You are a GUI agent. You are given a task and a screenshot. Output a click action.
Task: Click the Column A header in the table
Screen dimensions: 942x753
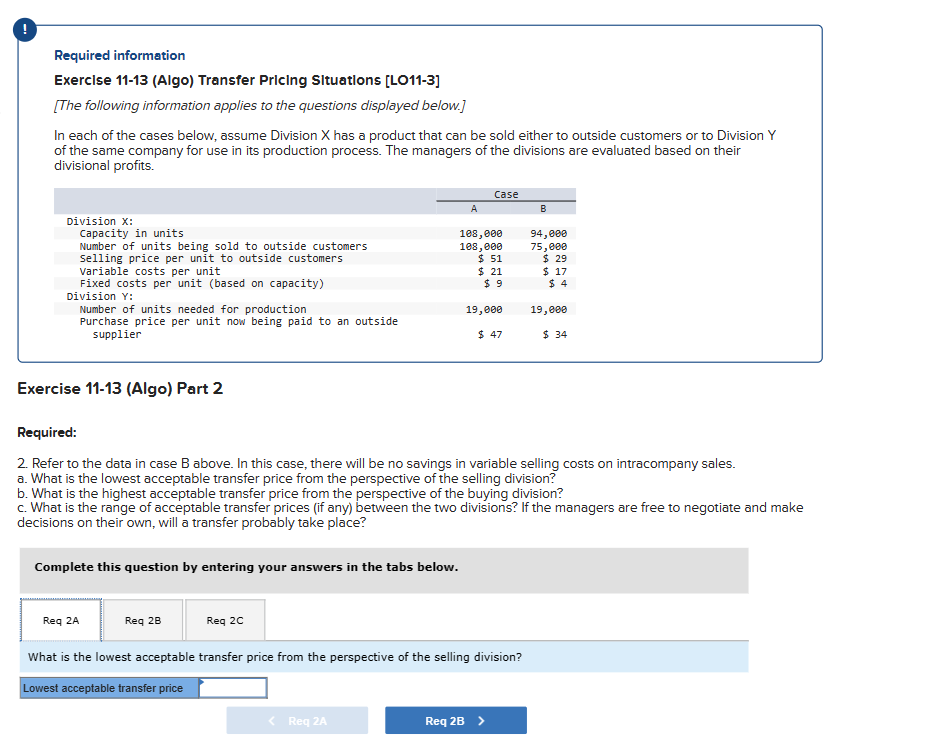473,208
